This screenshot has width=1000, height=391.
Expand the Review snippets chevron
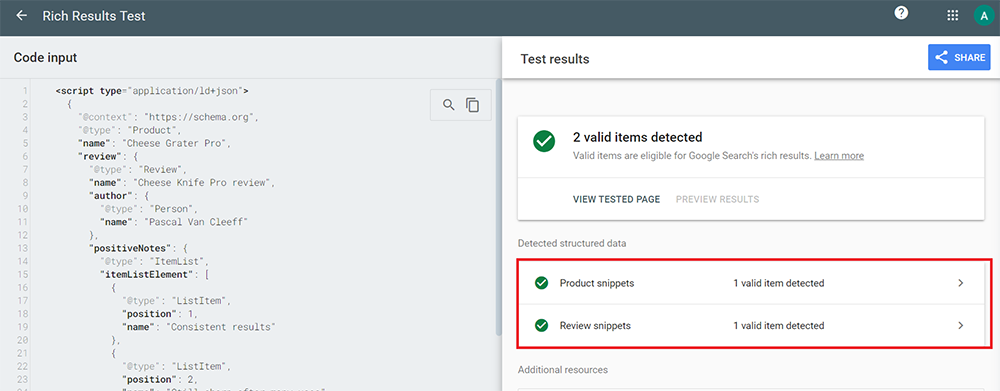coord(961,325)
